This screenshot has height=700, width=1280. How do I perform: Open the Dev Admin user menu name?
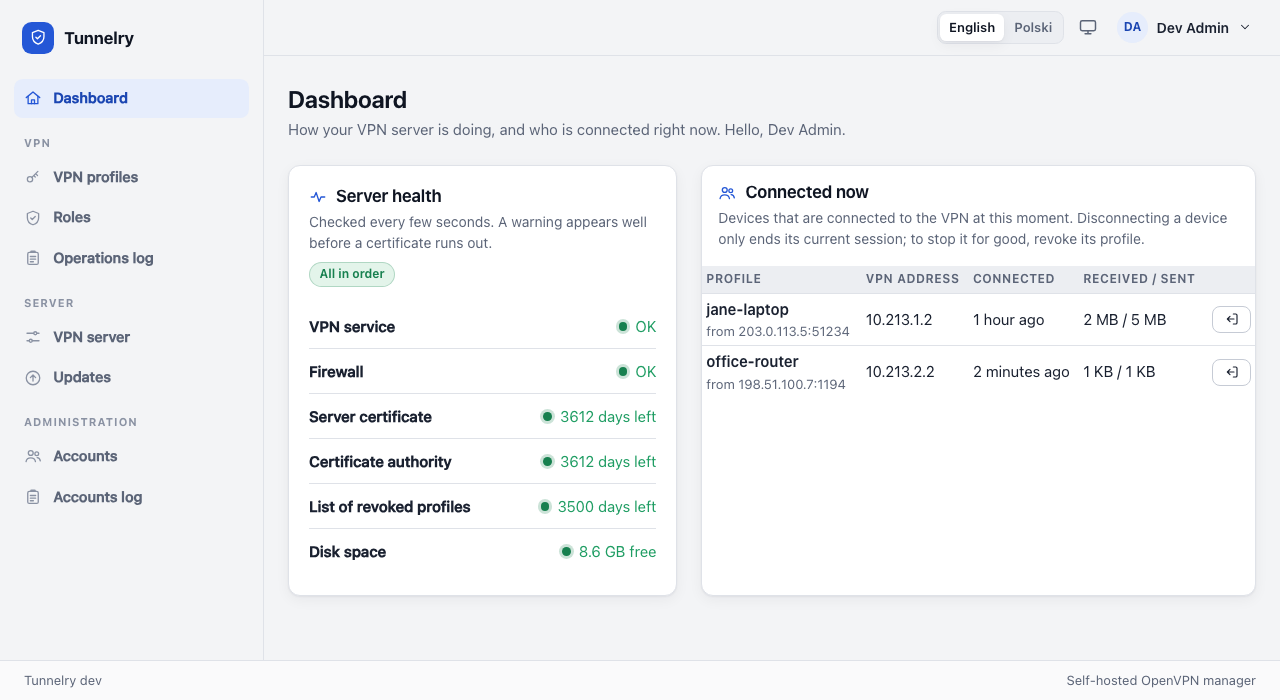[1192, 28]
